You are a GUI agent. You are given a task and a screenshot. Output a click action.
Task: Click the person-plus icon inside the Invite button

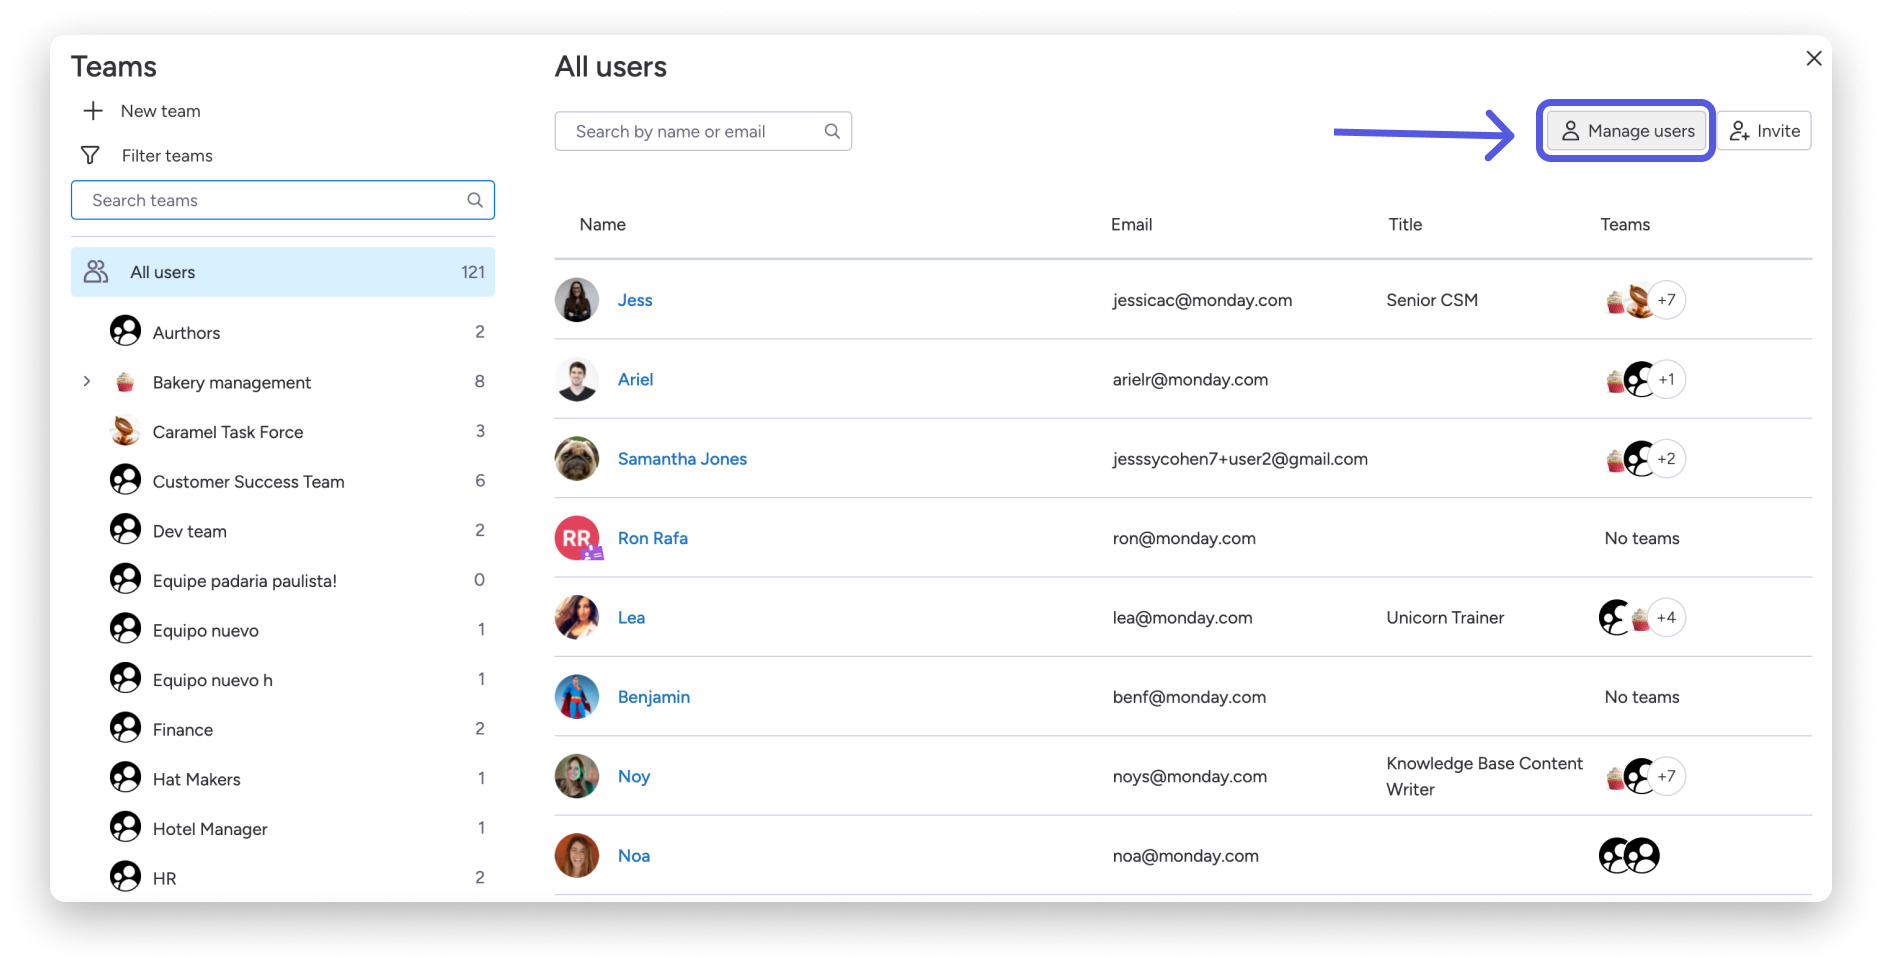(1738, 130)
